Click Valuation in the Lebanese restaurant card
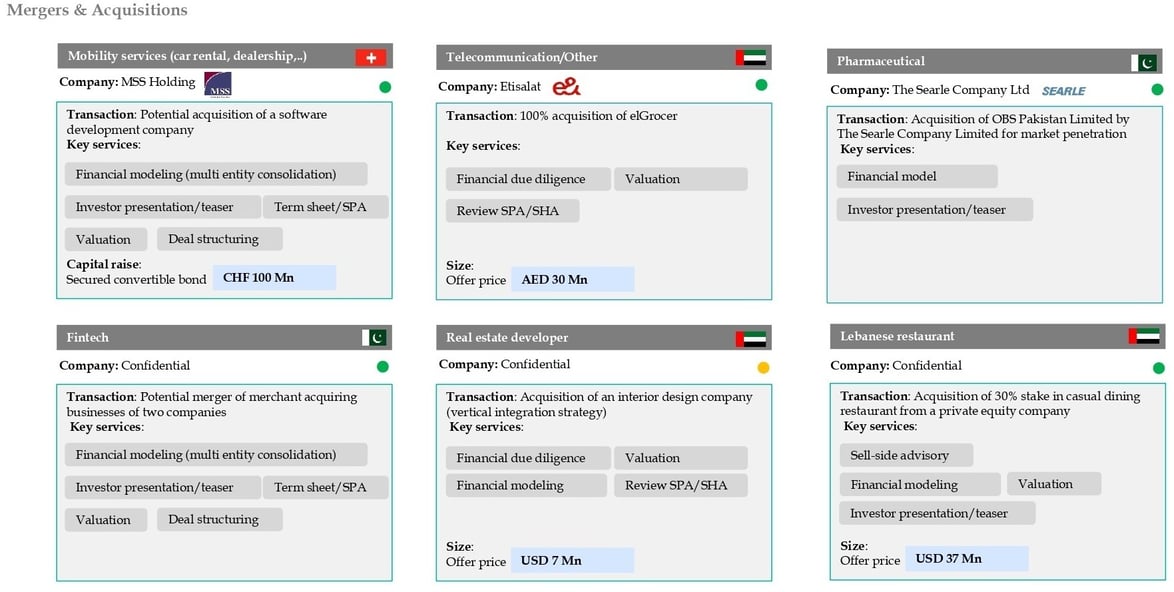This screenshot has height=592, width=1174. click(1053, 483)
